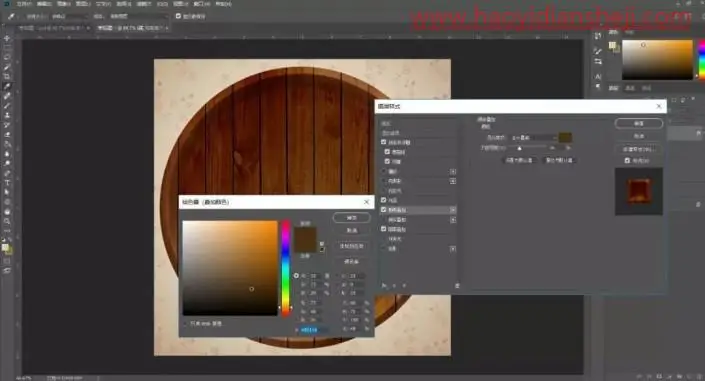Toggle the Preview checkbox in Layer Style dialog
Image resolution: width=705 pixels, height=381 pixels.
coord(627,161)
